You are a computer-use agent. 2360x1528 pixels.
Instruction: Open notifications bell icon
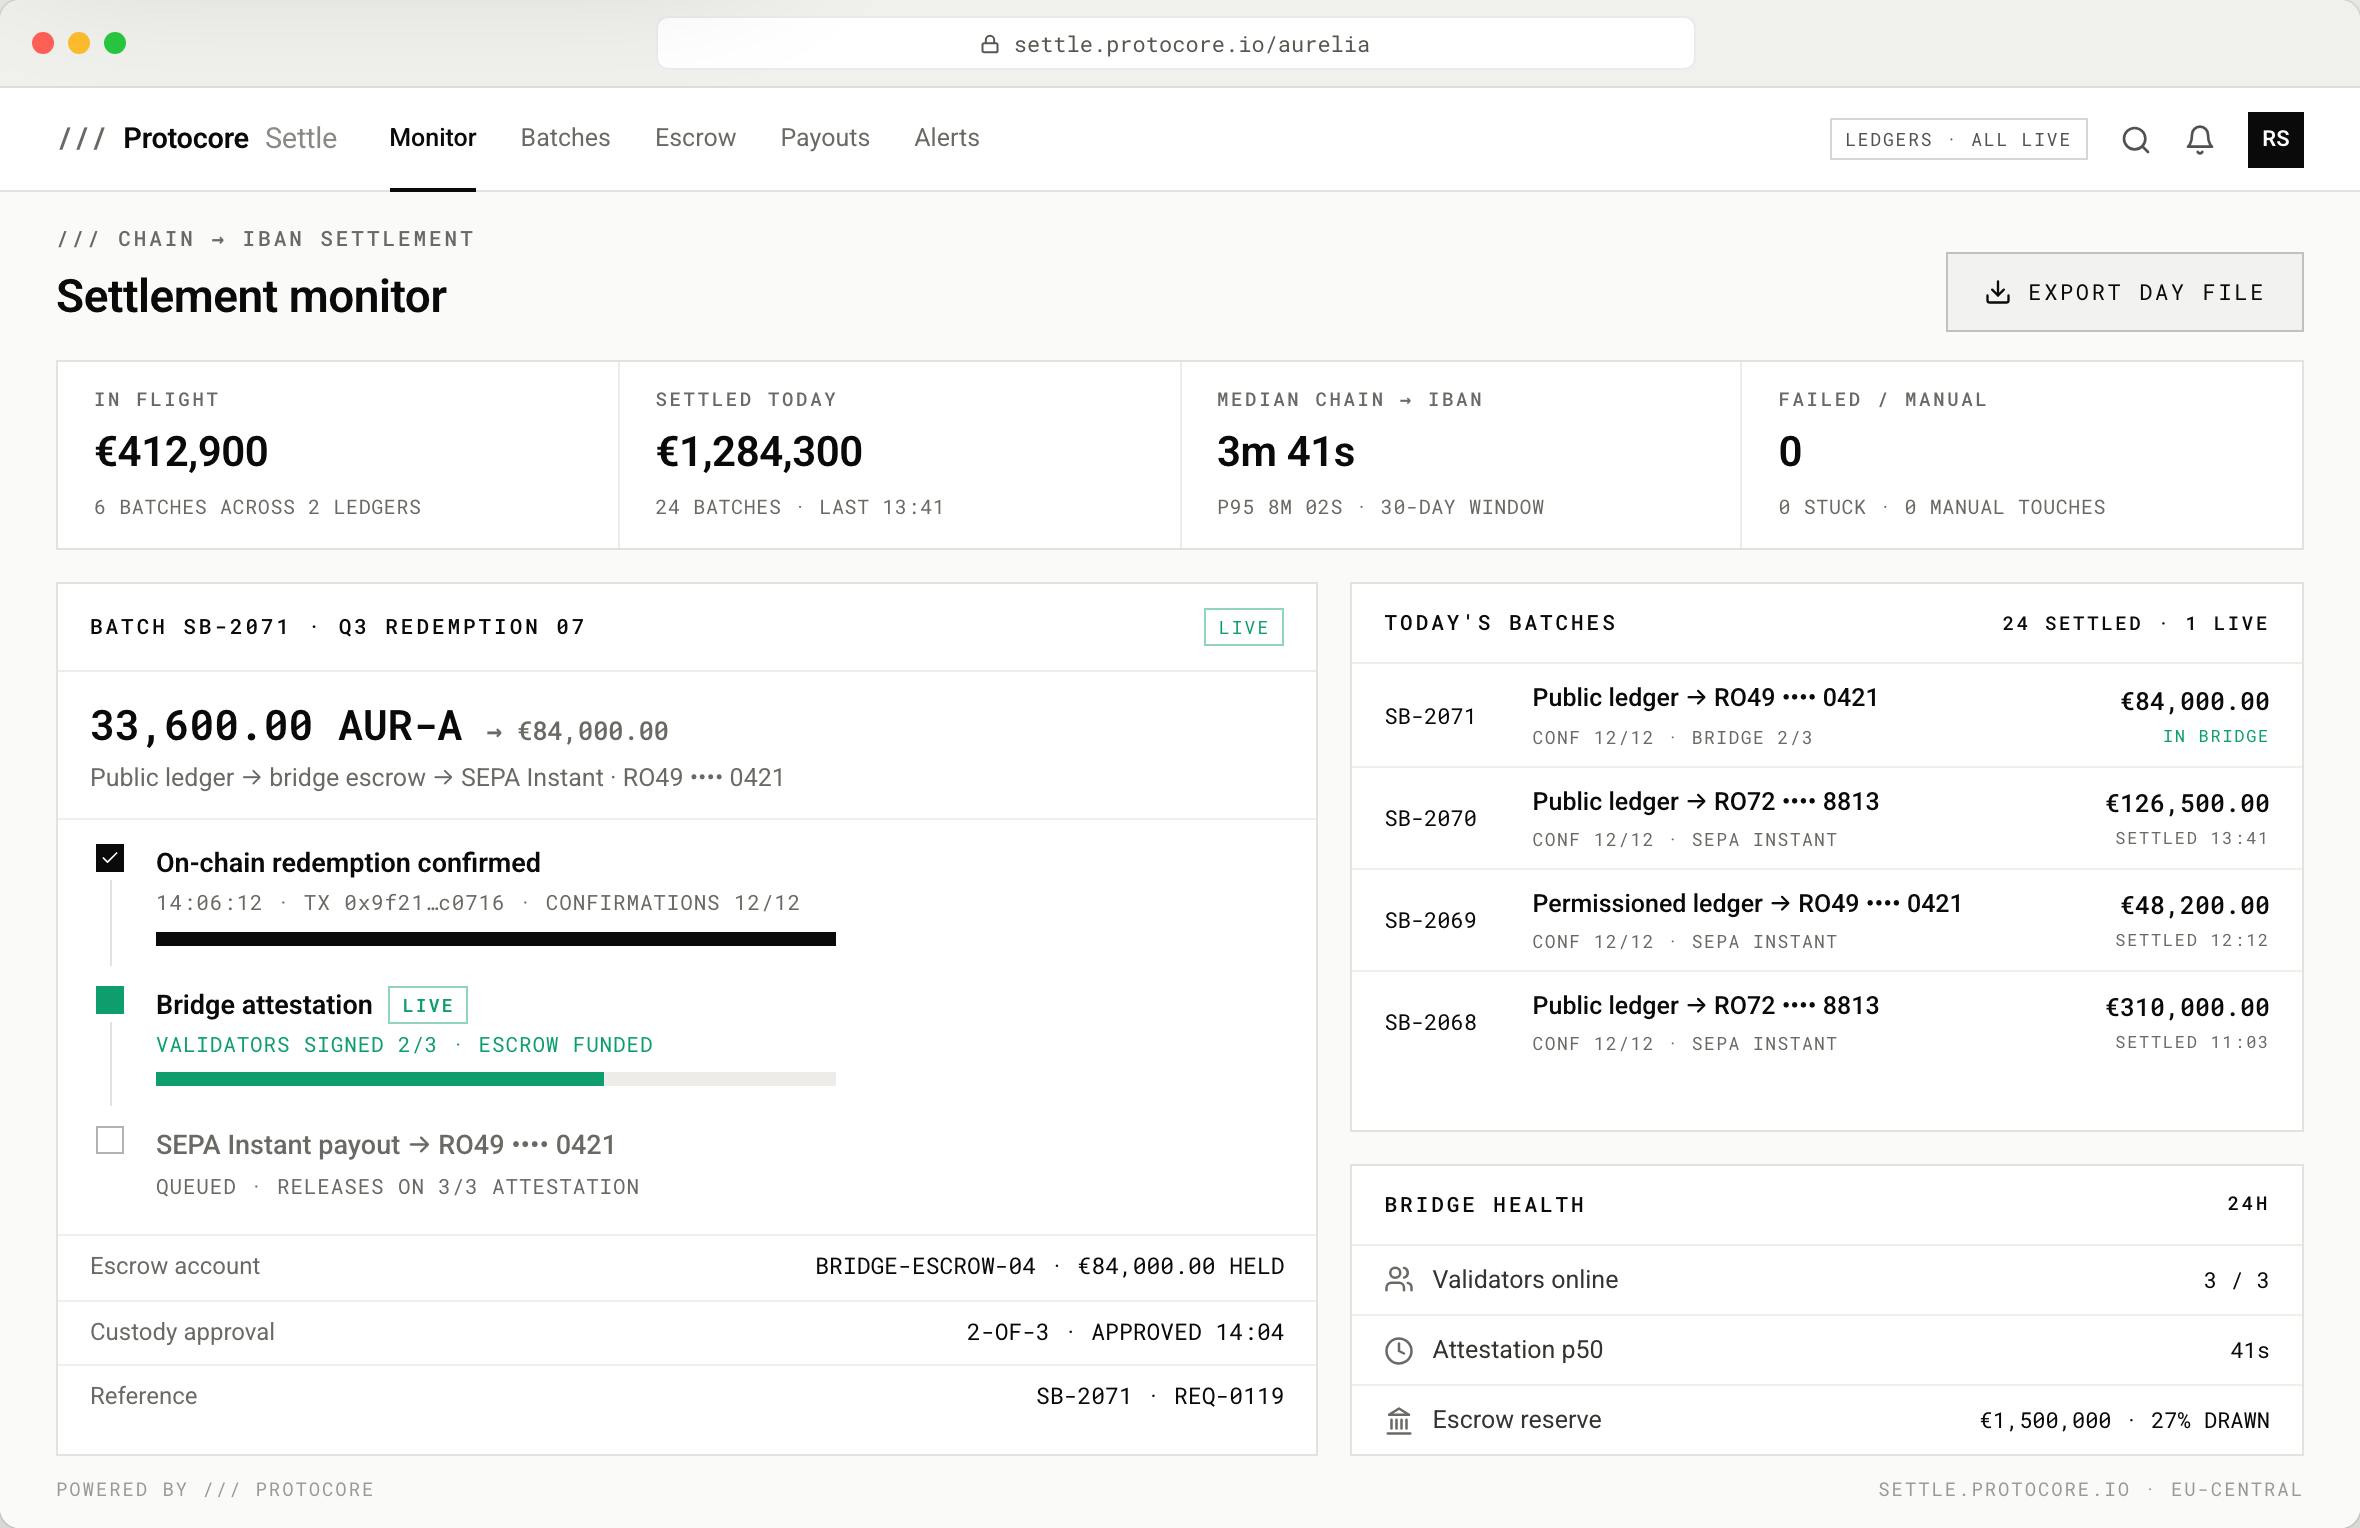[2199, 140]
